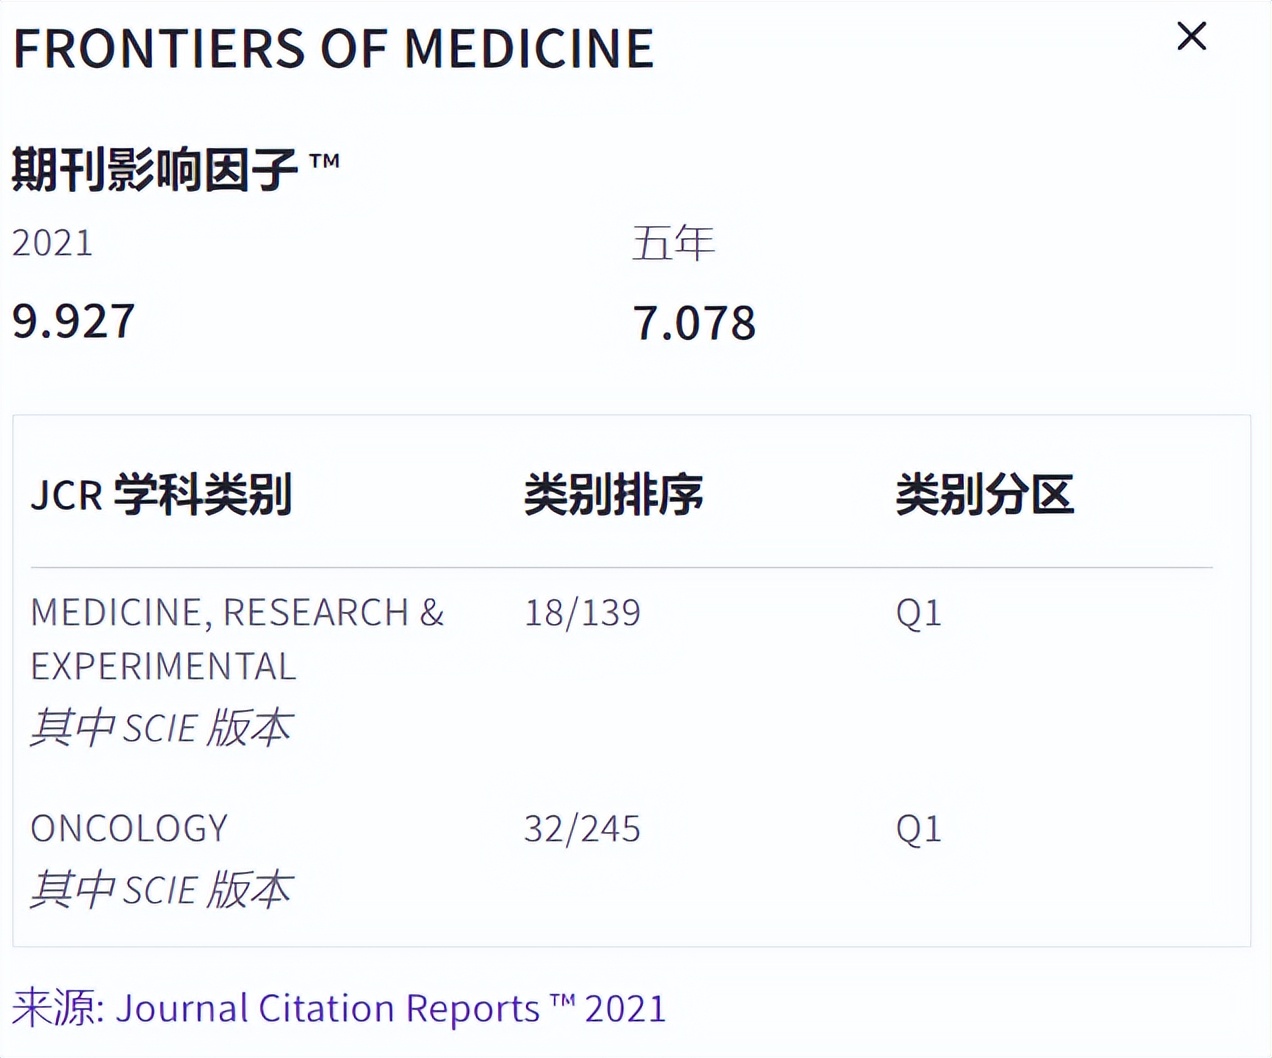
Task: Select the five-year impact factor 7.078
Action: pos(693,323)
